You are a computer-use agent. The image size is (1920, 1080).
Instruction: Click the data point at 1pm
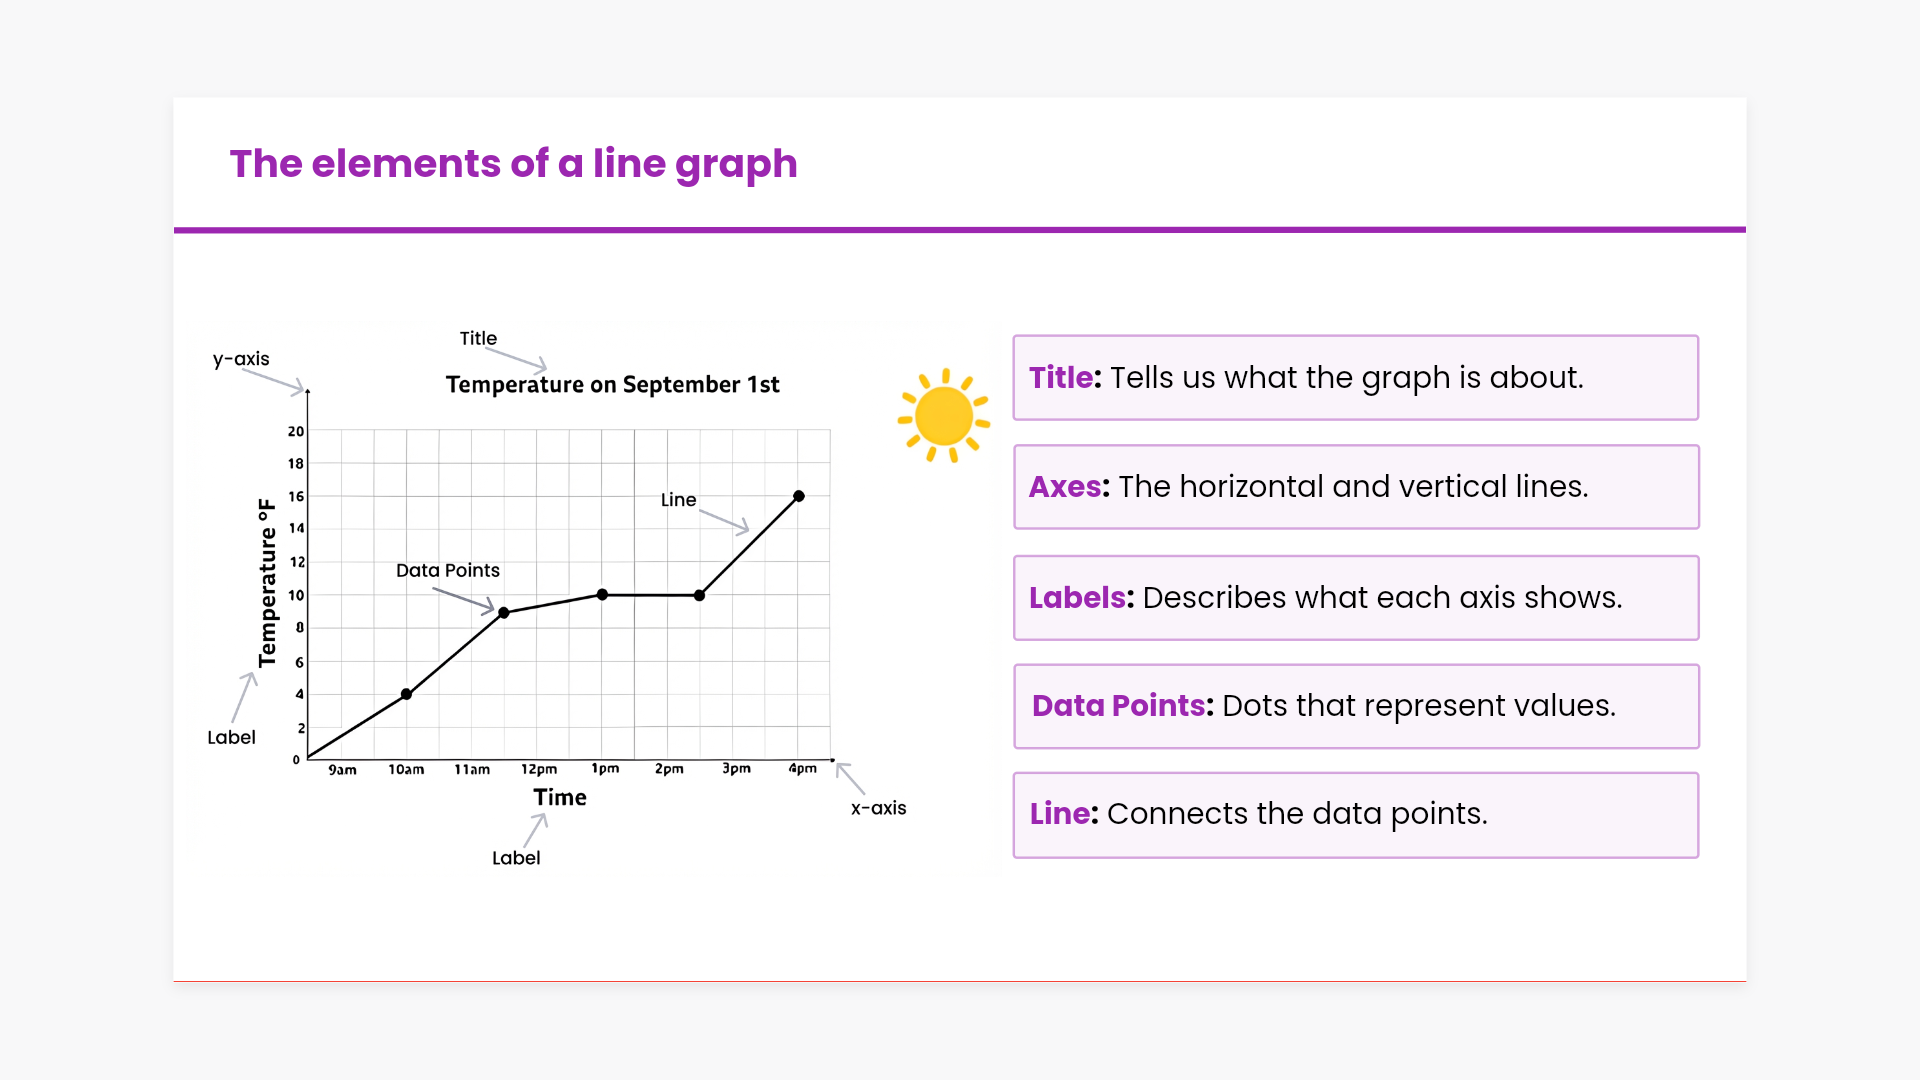602,595
